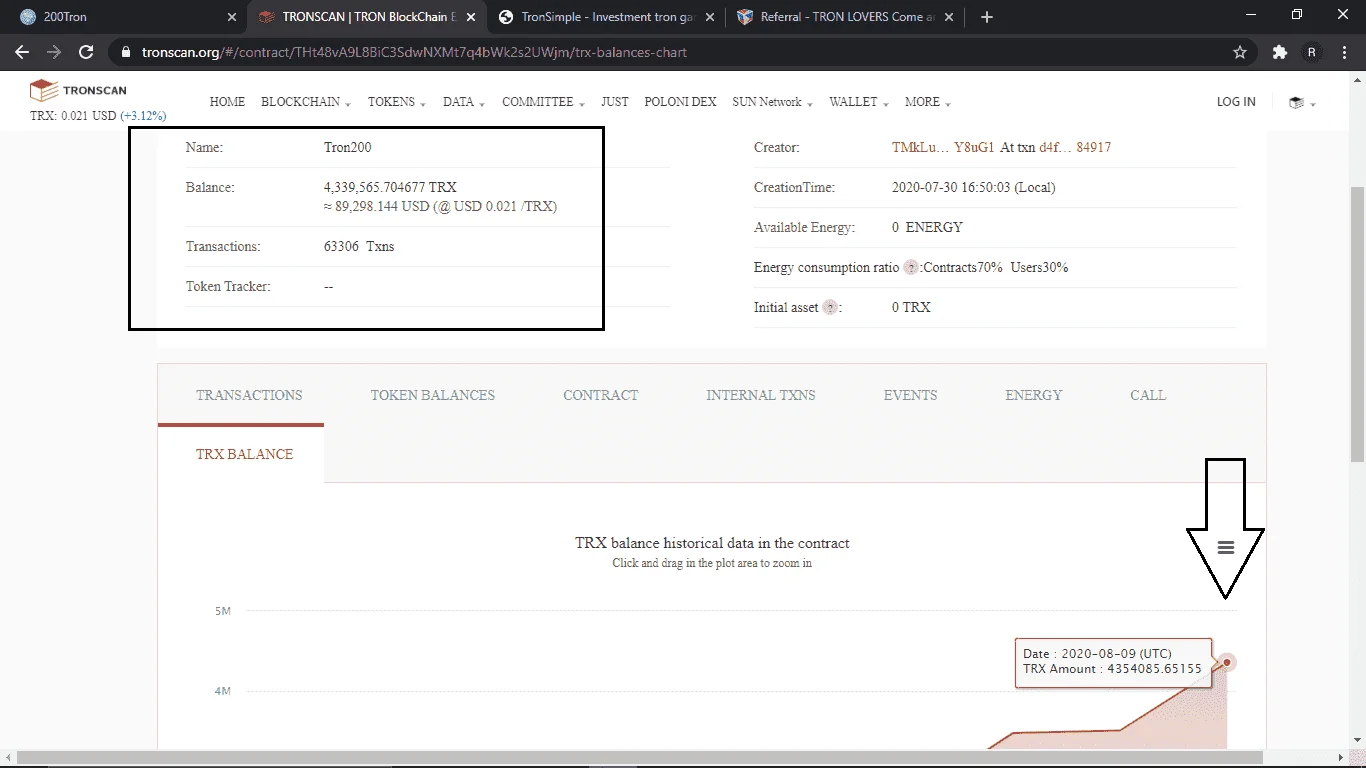Click the chart title text

point(712,543)
